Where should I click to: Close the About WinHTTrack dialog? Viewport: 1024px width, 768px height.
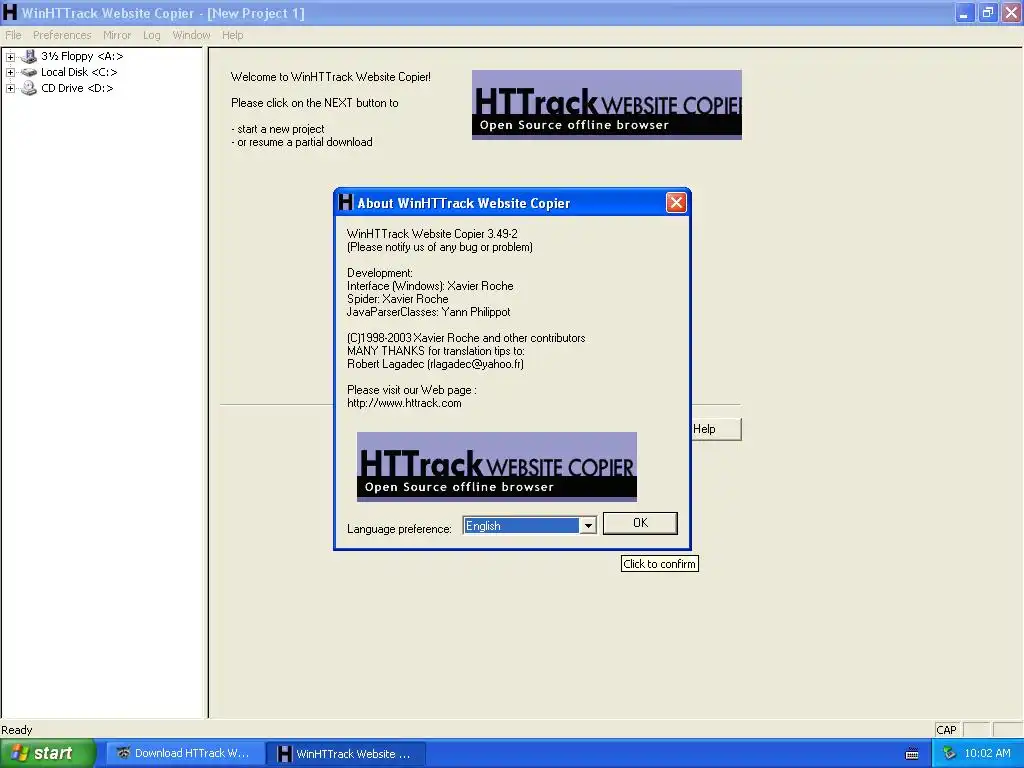tap(676, 202)
